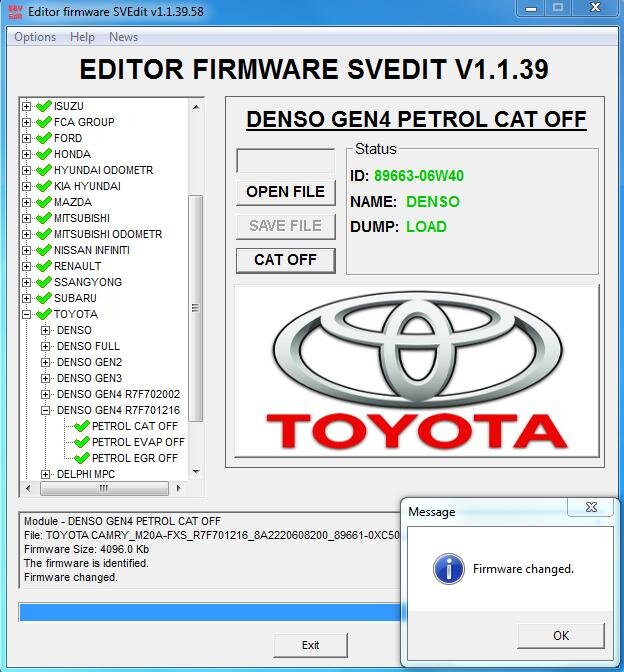Click the green checkmark icon beside ISUZU
Screen dimensions: 624x672
(43, 106)
